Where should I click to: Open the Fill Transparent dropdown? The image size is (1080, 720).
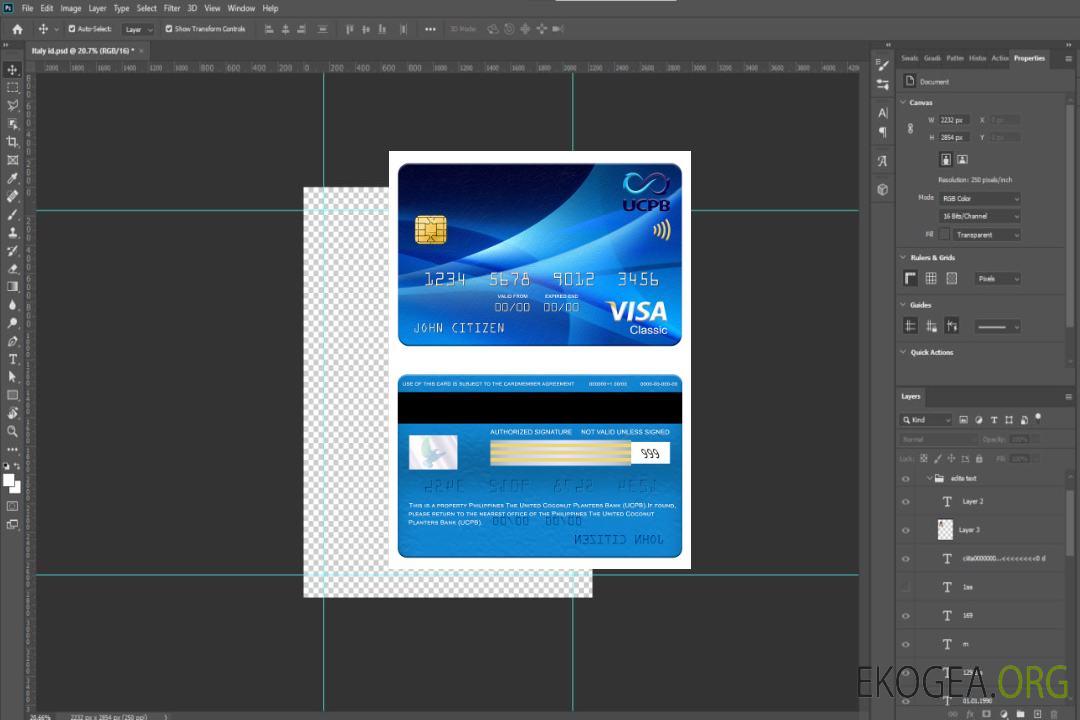tap(986, 235)
